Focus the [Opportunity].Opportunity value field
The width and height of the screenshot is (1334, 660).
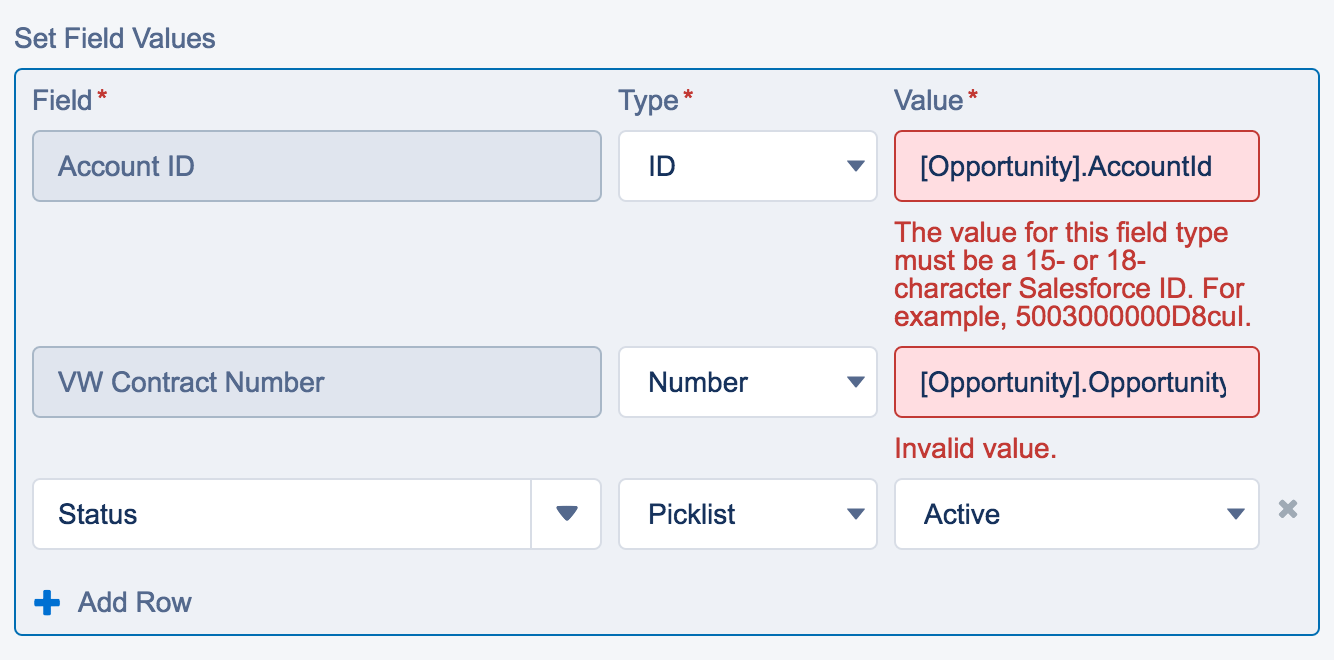click(1076, 382)
